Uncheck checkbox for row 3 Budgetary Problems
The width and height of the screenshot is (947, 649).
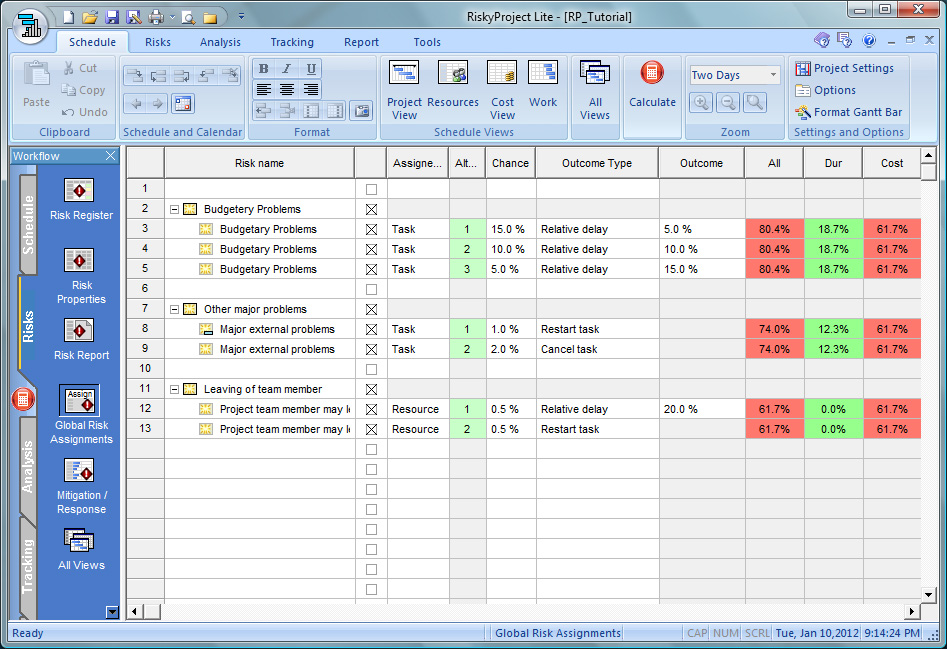pyautogui.click(x=371, y=229)
